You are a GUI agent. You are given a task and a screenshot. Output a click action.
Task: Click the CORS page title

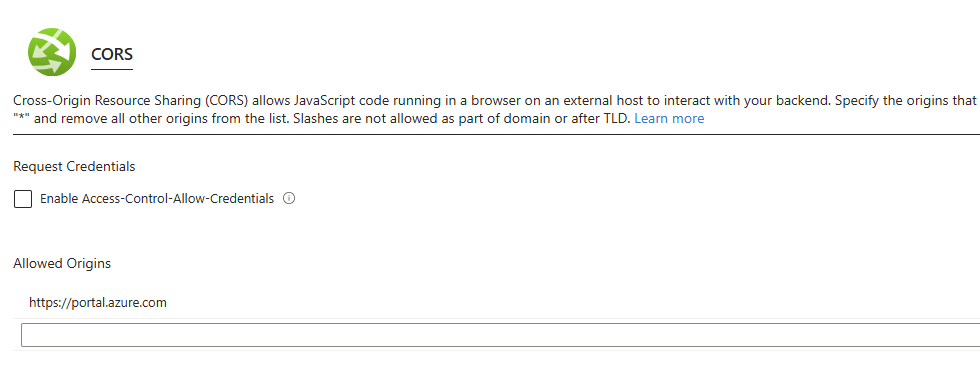click(x=112, y=54)
